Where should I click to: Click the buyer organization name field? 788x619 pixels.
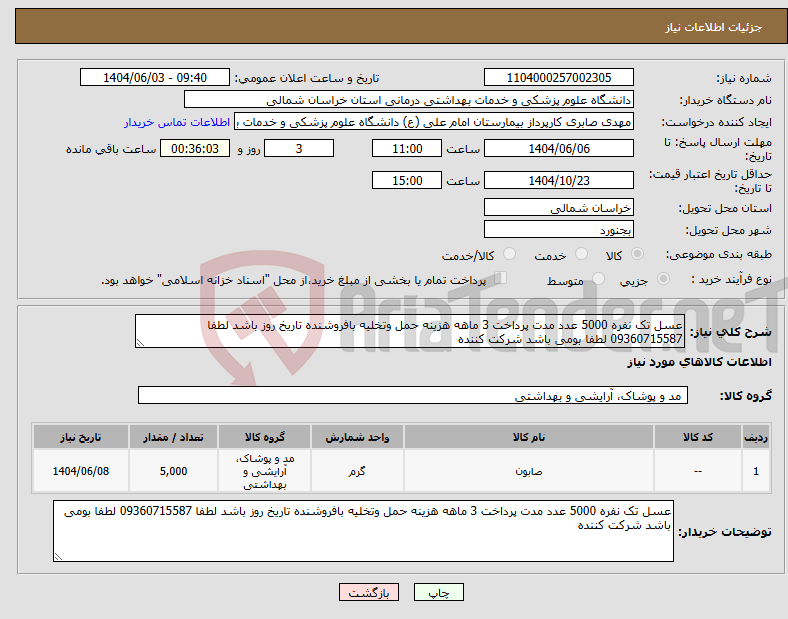coord(409,99)
